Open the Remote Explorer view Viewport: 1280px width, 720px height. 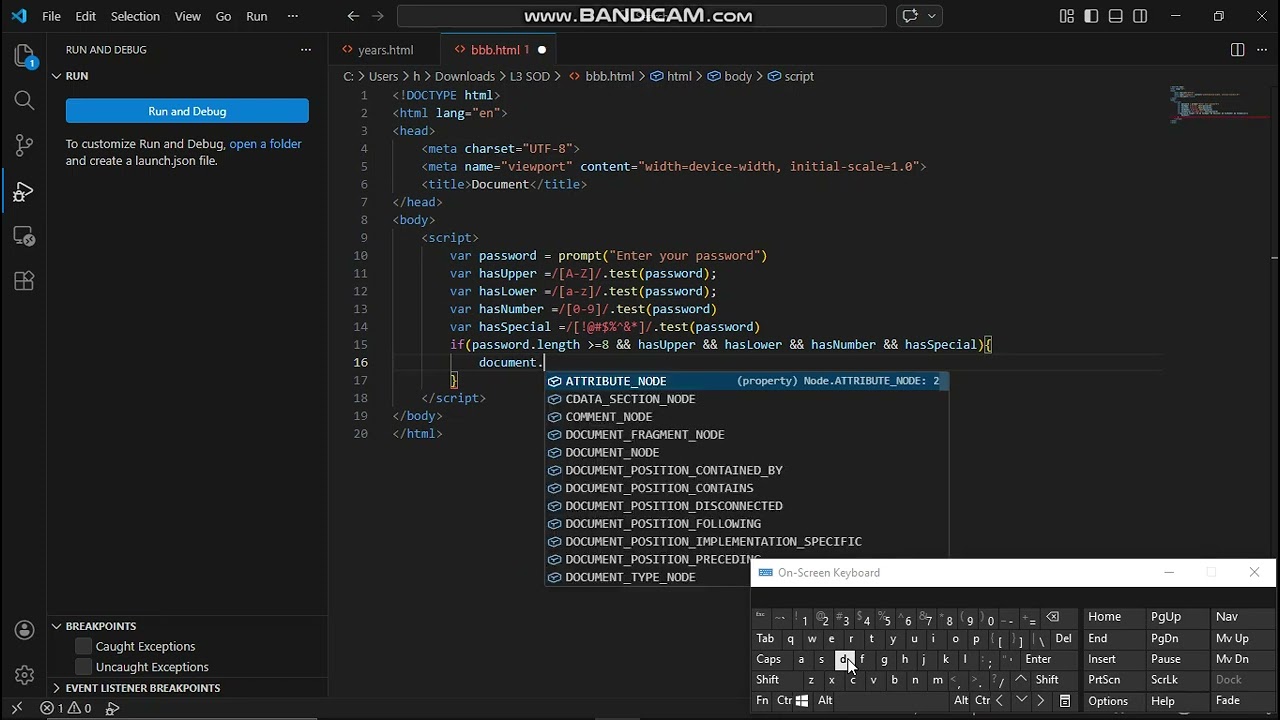(x=24, y=236)
